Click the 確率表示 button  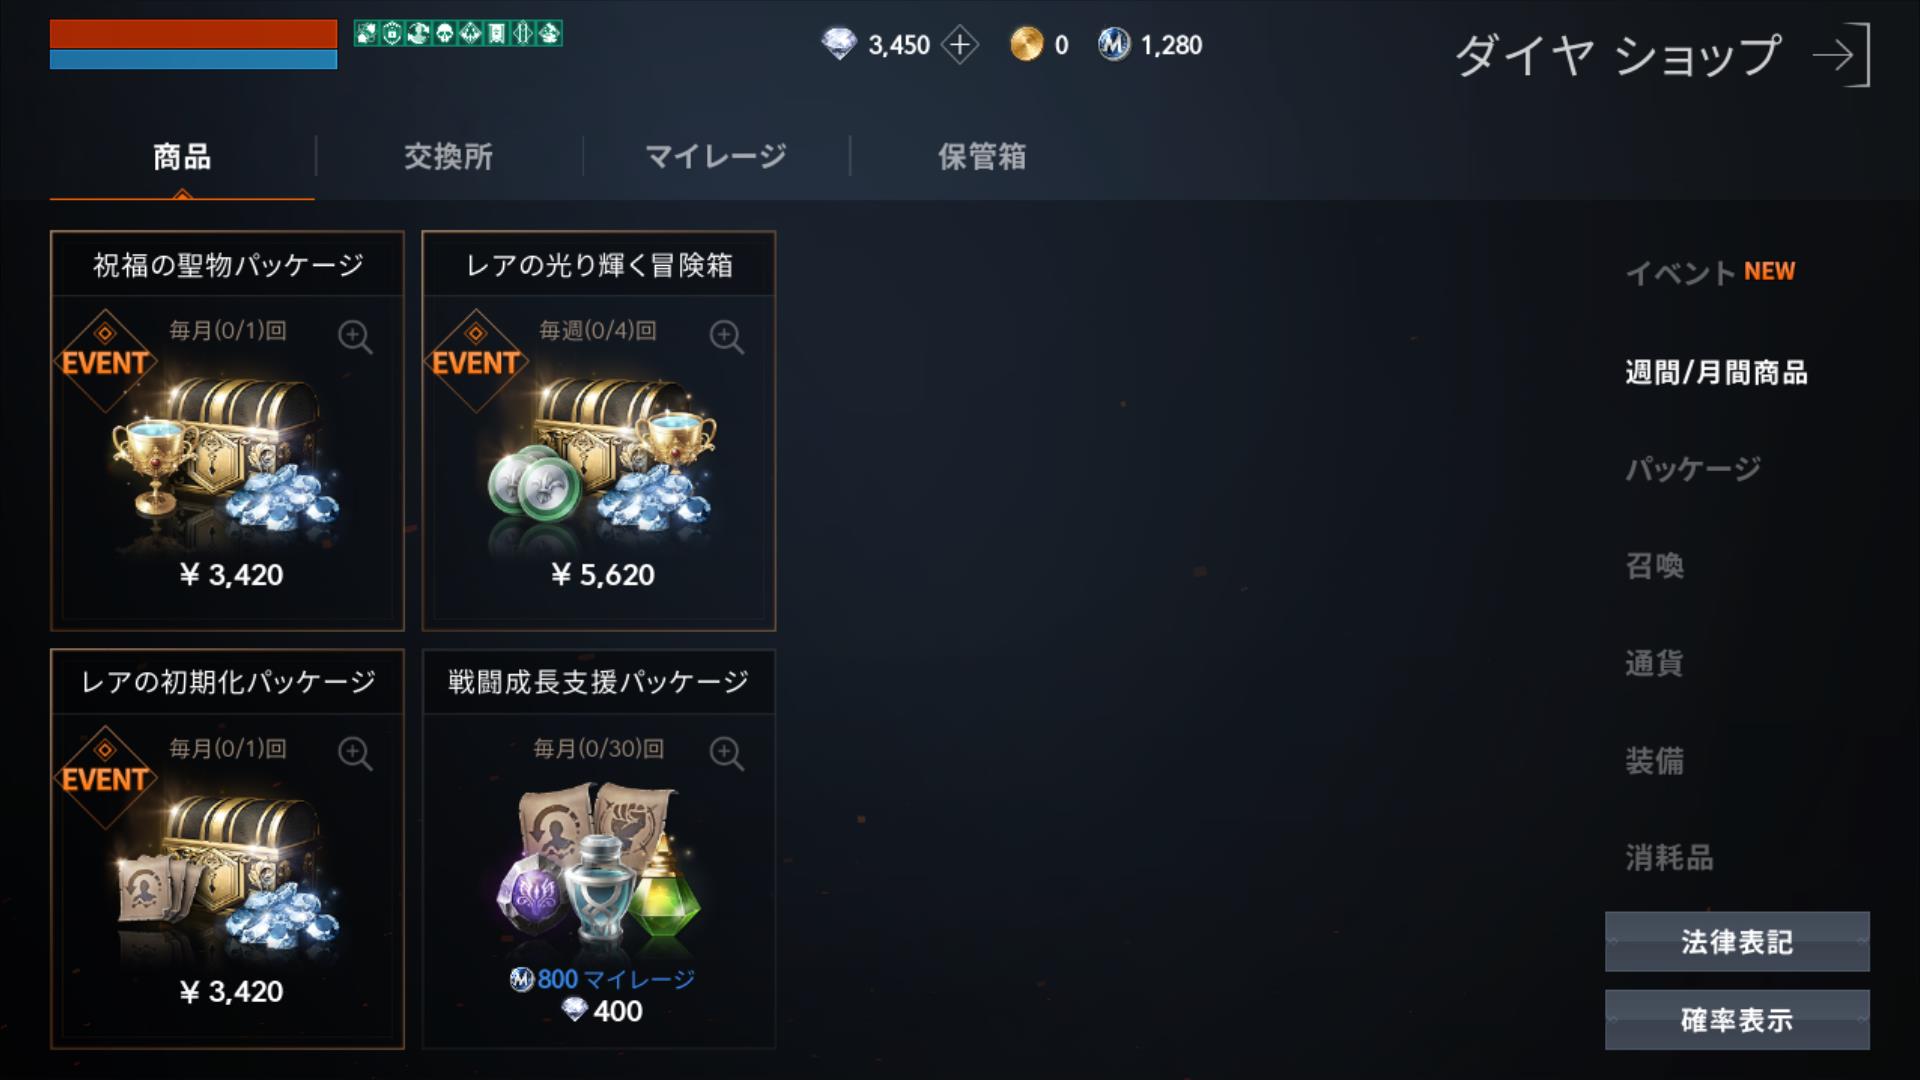coord(1737,1020)
